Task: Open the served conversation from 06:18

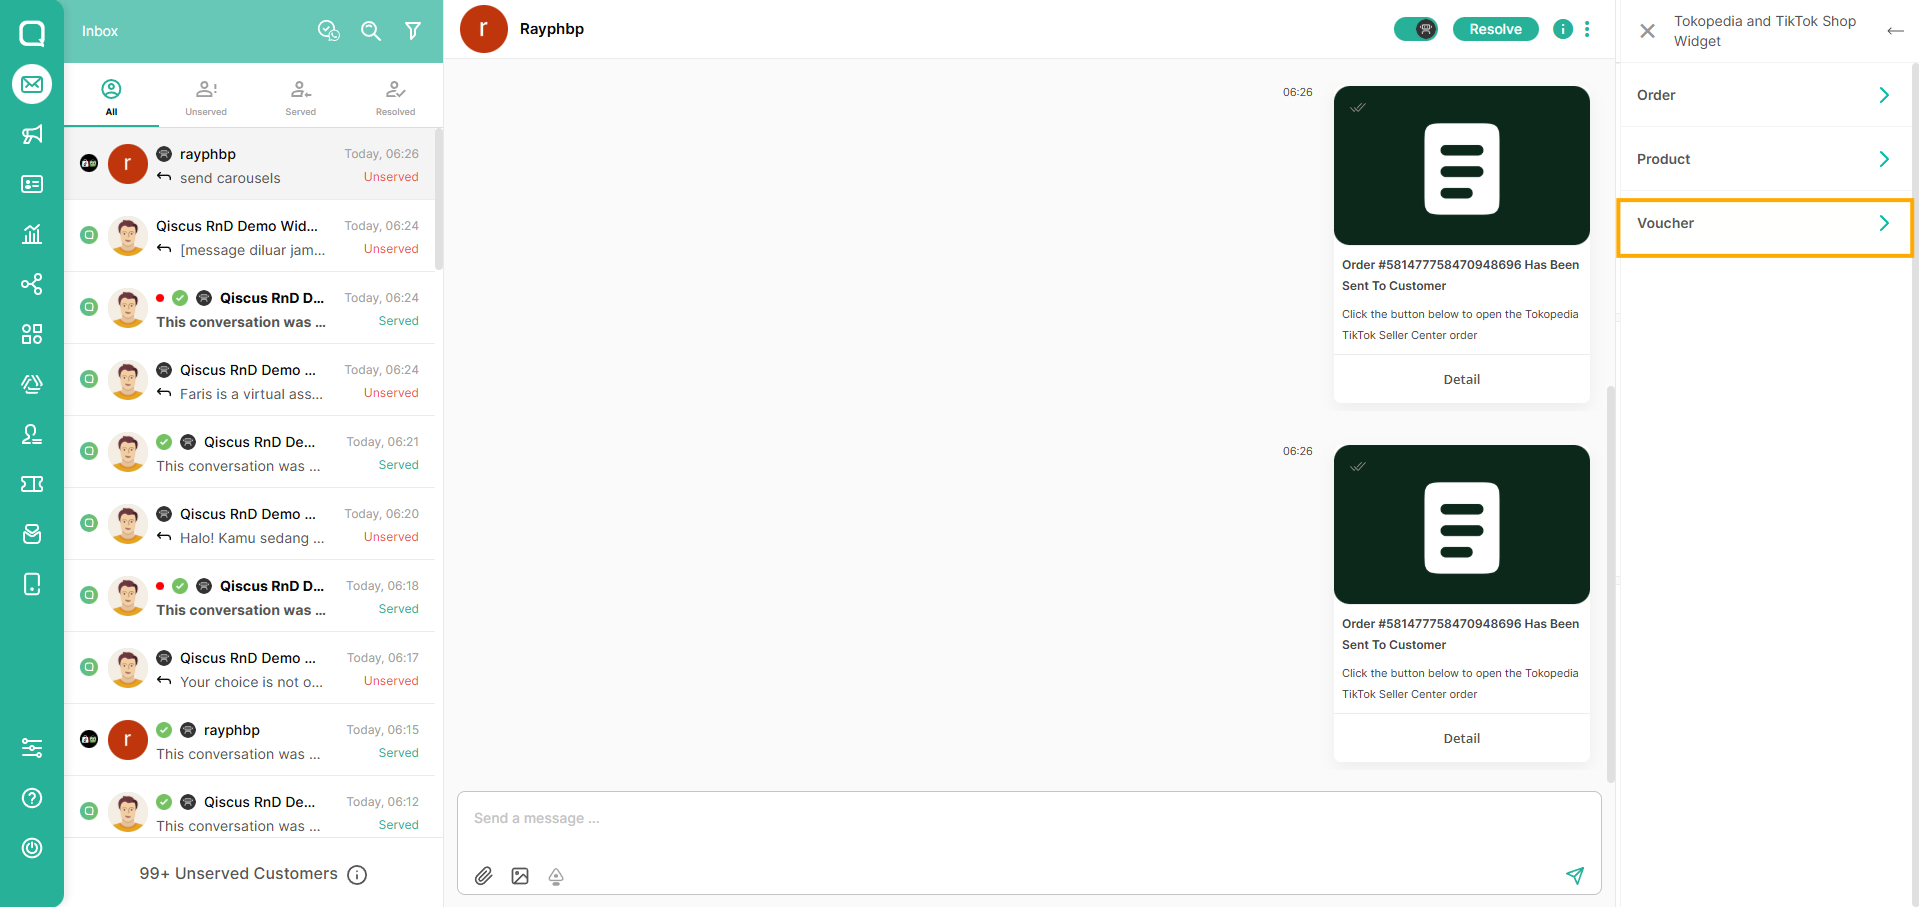Action: (x=250, y=596)
